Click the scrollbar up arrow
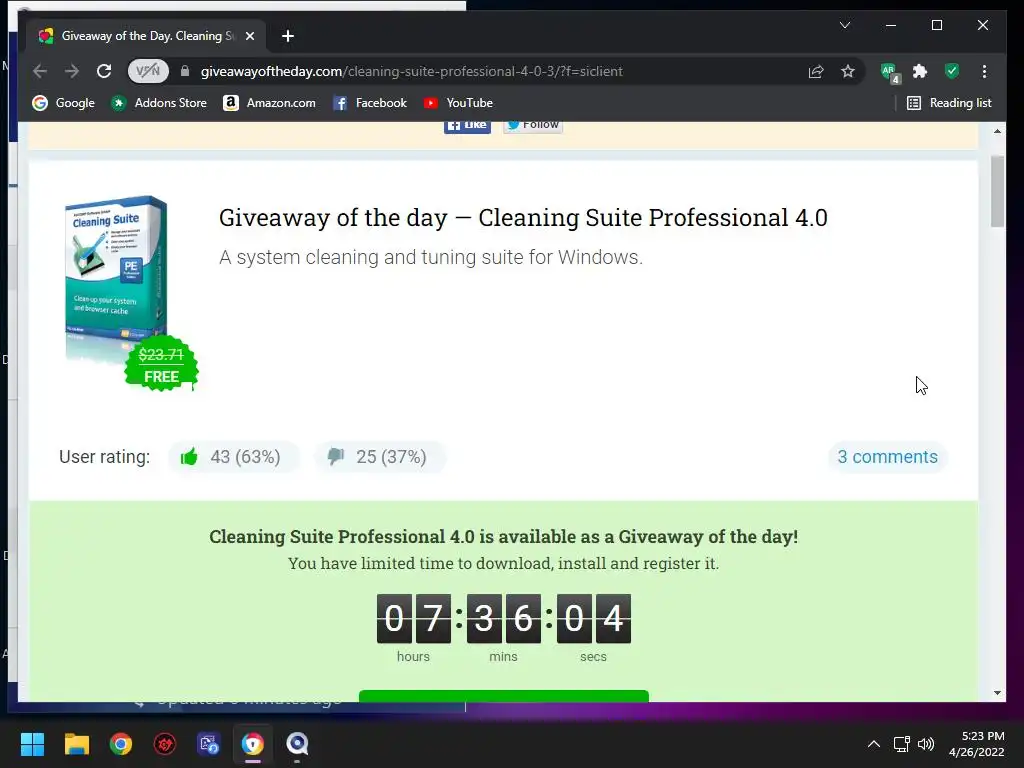The width and height of the screenshot is (1024, 768). pos(997,131)
